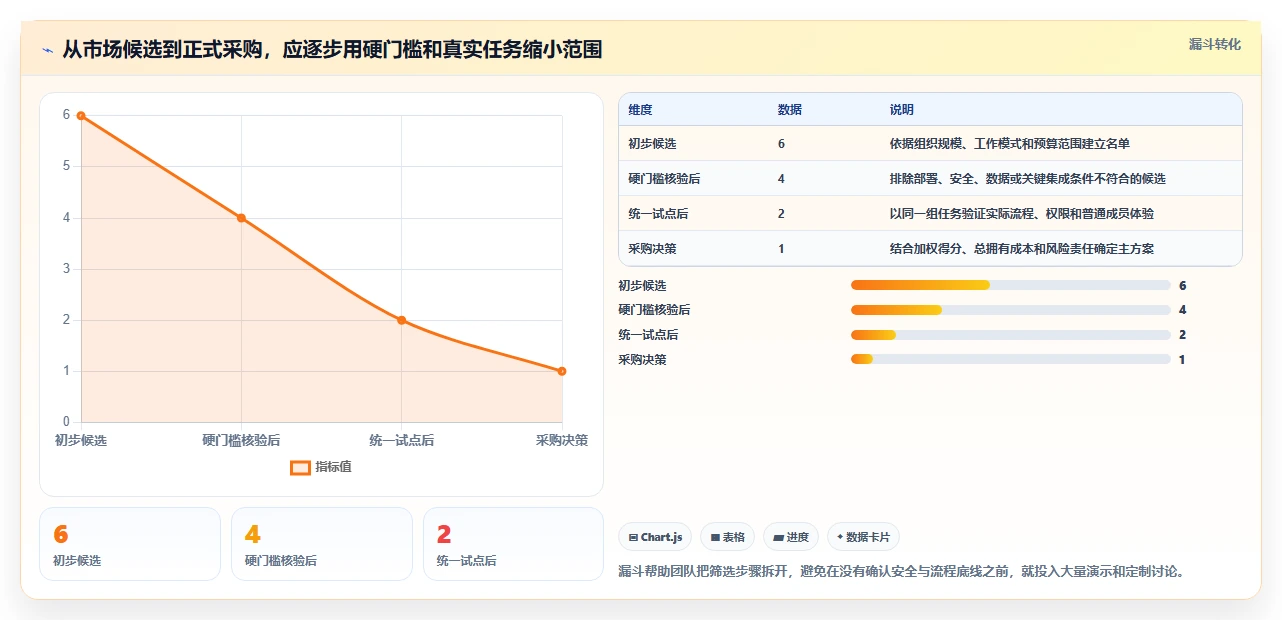Screen dimensions: 1282x620
Task: Click the 维度 column header
Action: pyautogui.click(x=640, y=110)
